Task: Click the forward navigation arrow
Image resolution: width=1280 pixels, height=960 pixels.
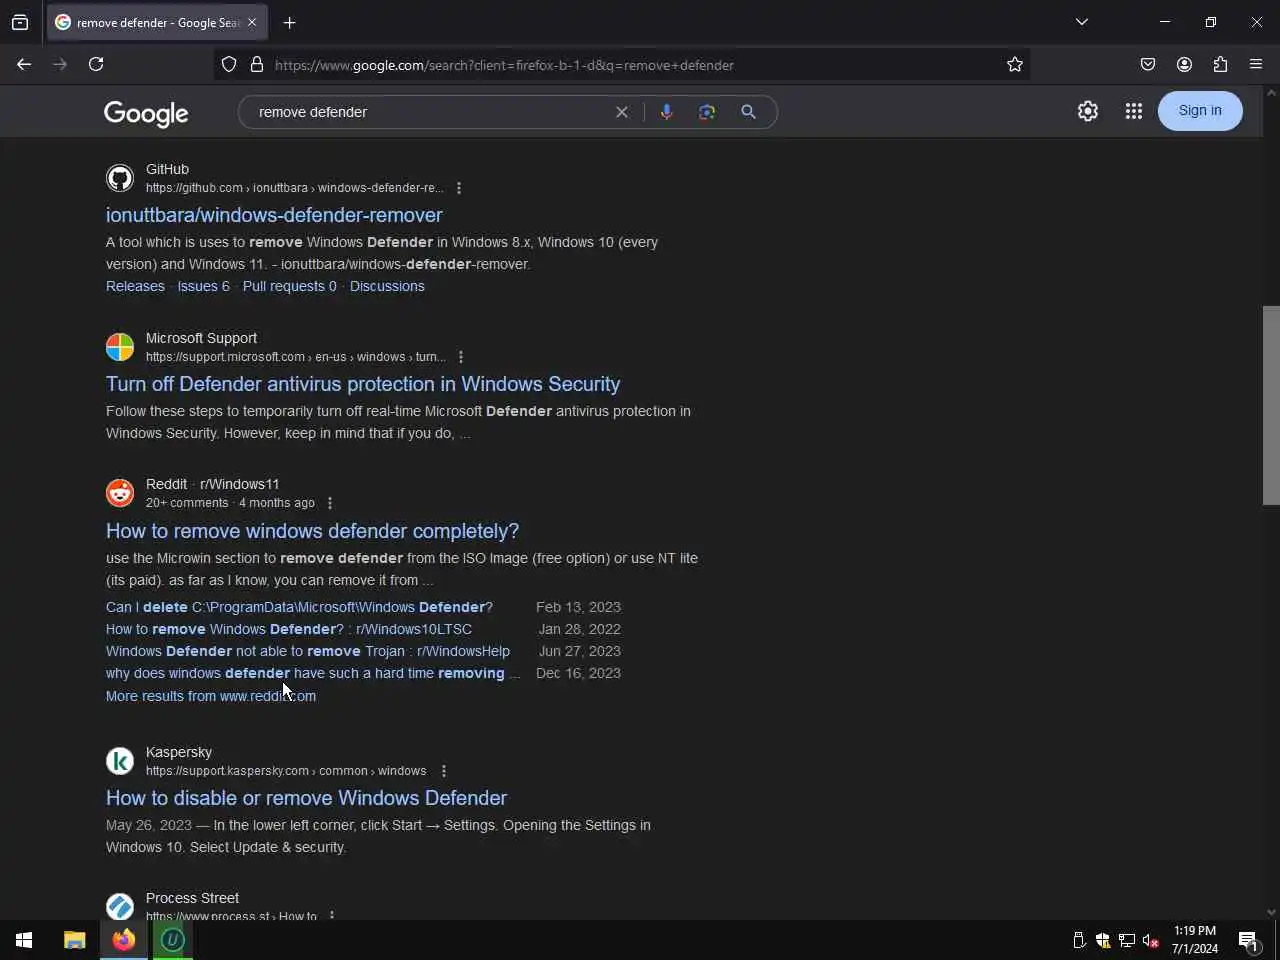Action: tap(60, 64)
